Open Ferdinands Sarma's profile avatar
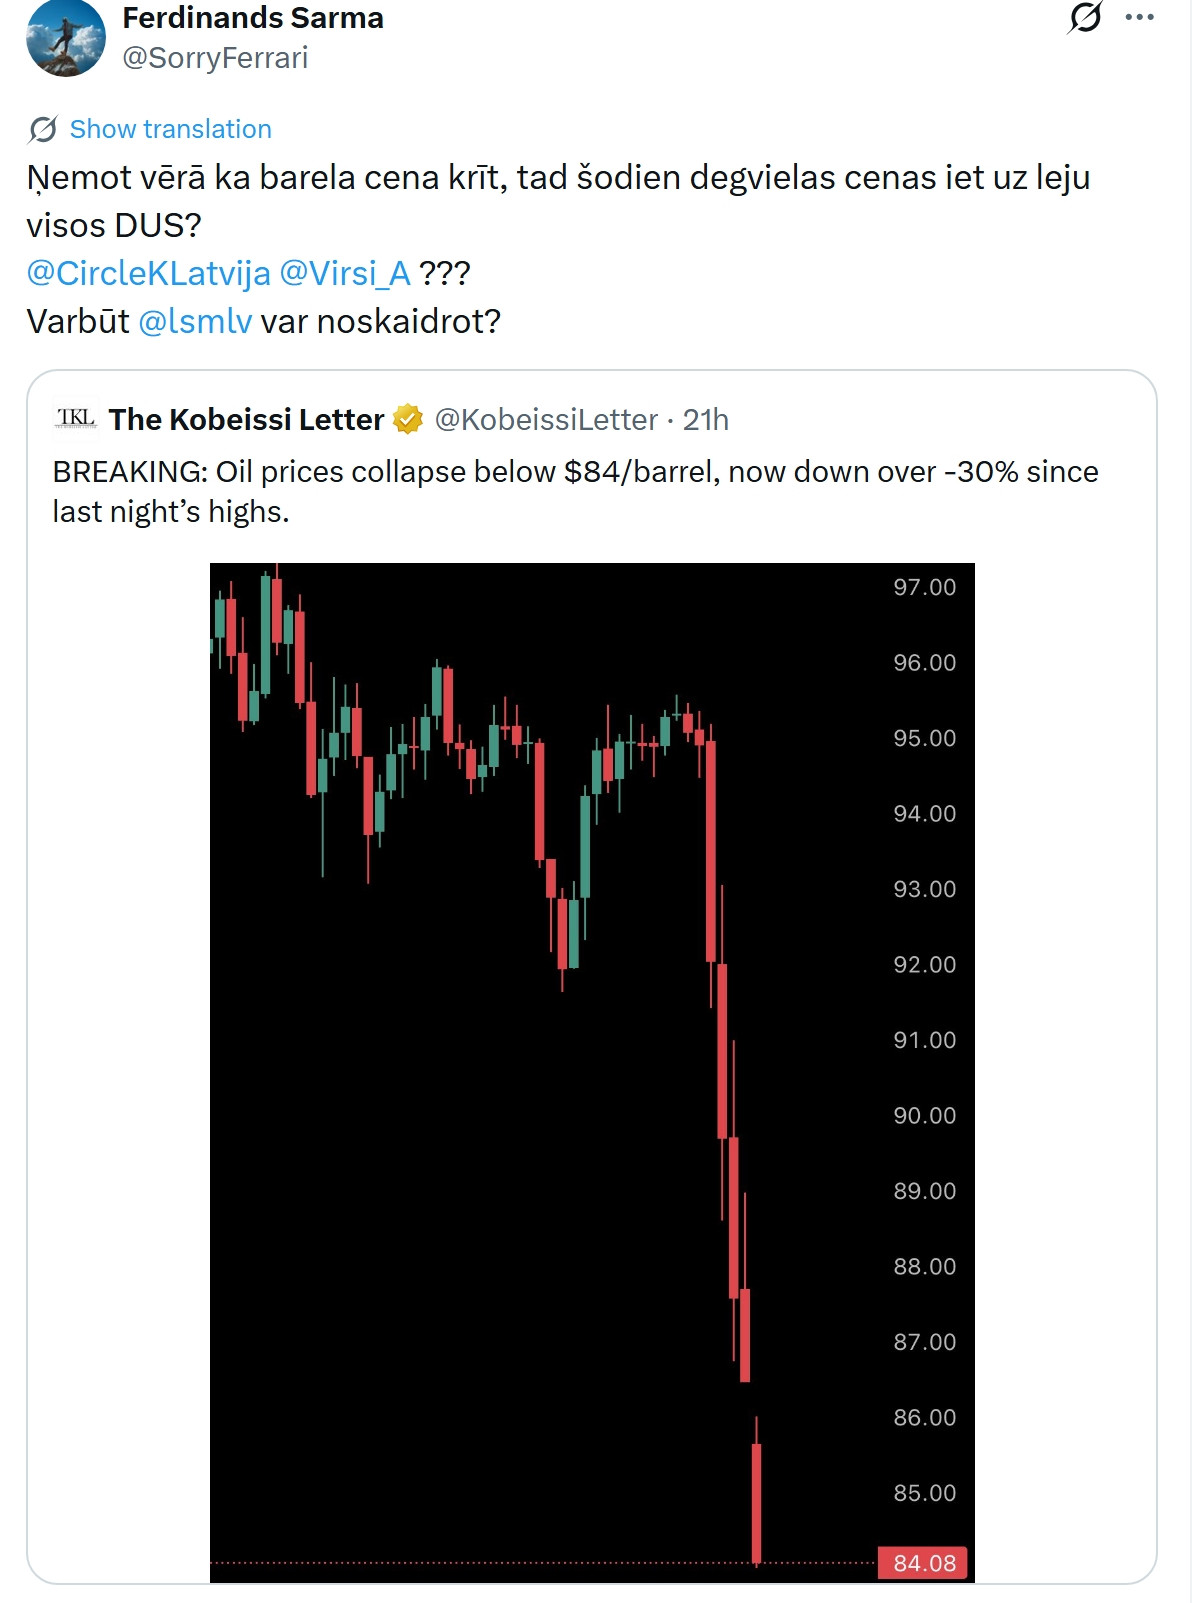Screen dimensions: 1196x1603 [66, 37]
